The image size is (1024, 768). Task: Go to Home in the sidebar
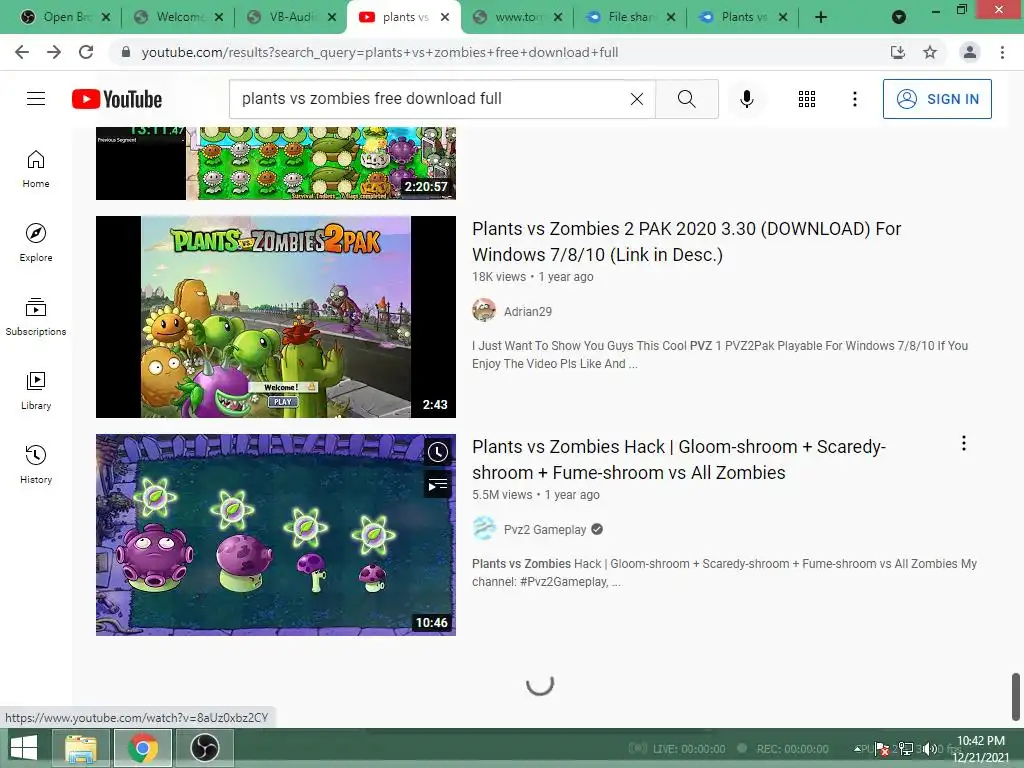(36, 169)
